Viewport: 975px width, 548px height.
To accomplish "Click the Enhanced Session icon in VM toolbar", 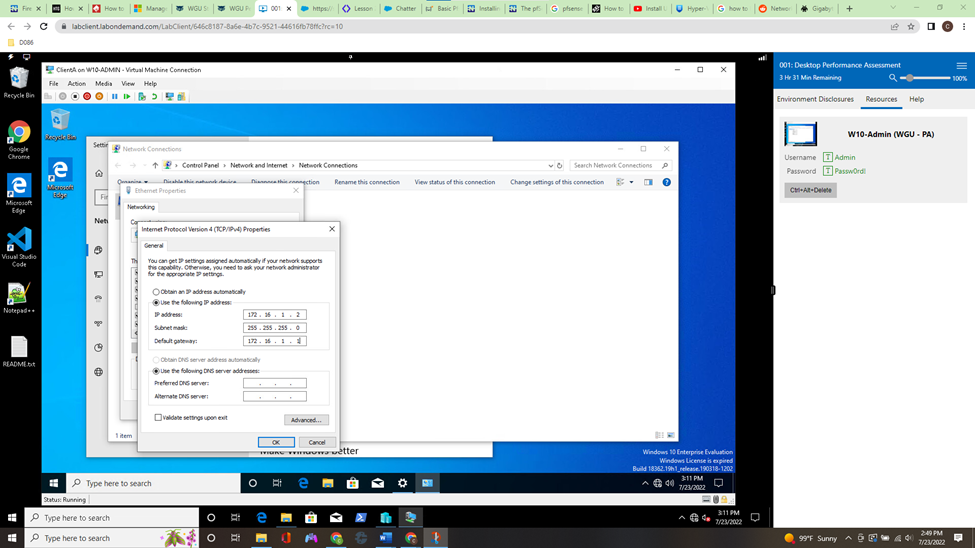I will point(169,96).
